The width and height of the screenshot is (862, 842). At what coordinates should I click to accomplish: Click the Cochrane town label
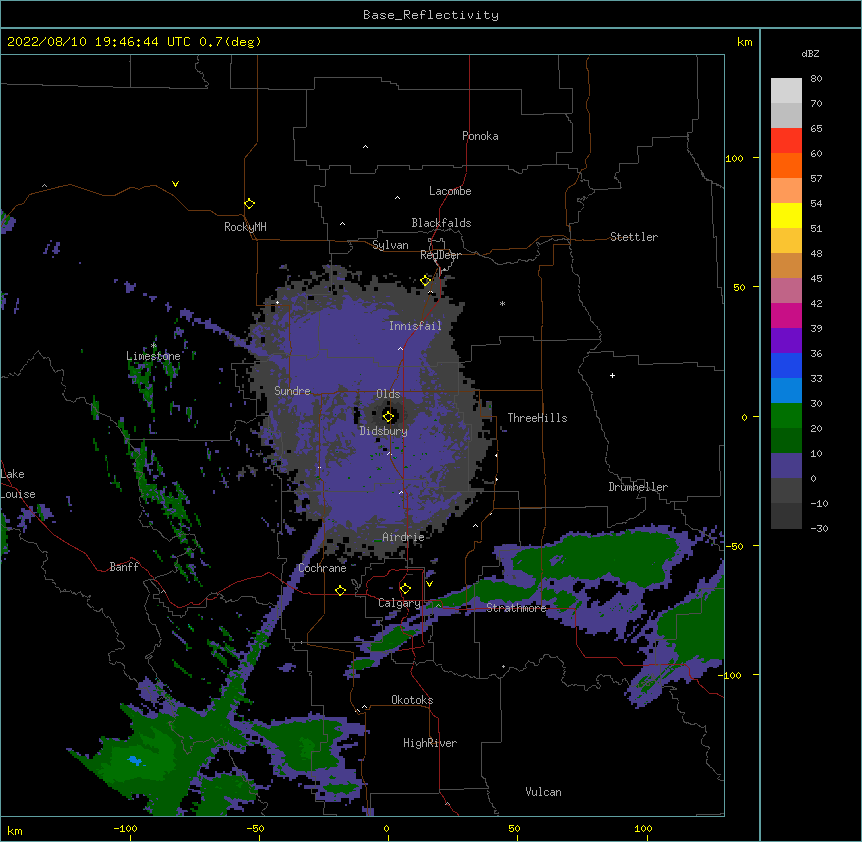[322, 568]
